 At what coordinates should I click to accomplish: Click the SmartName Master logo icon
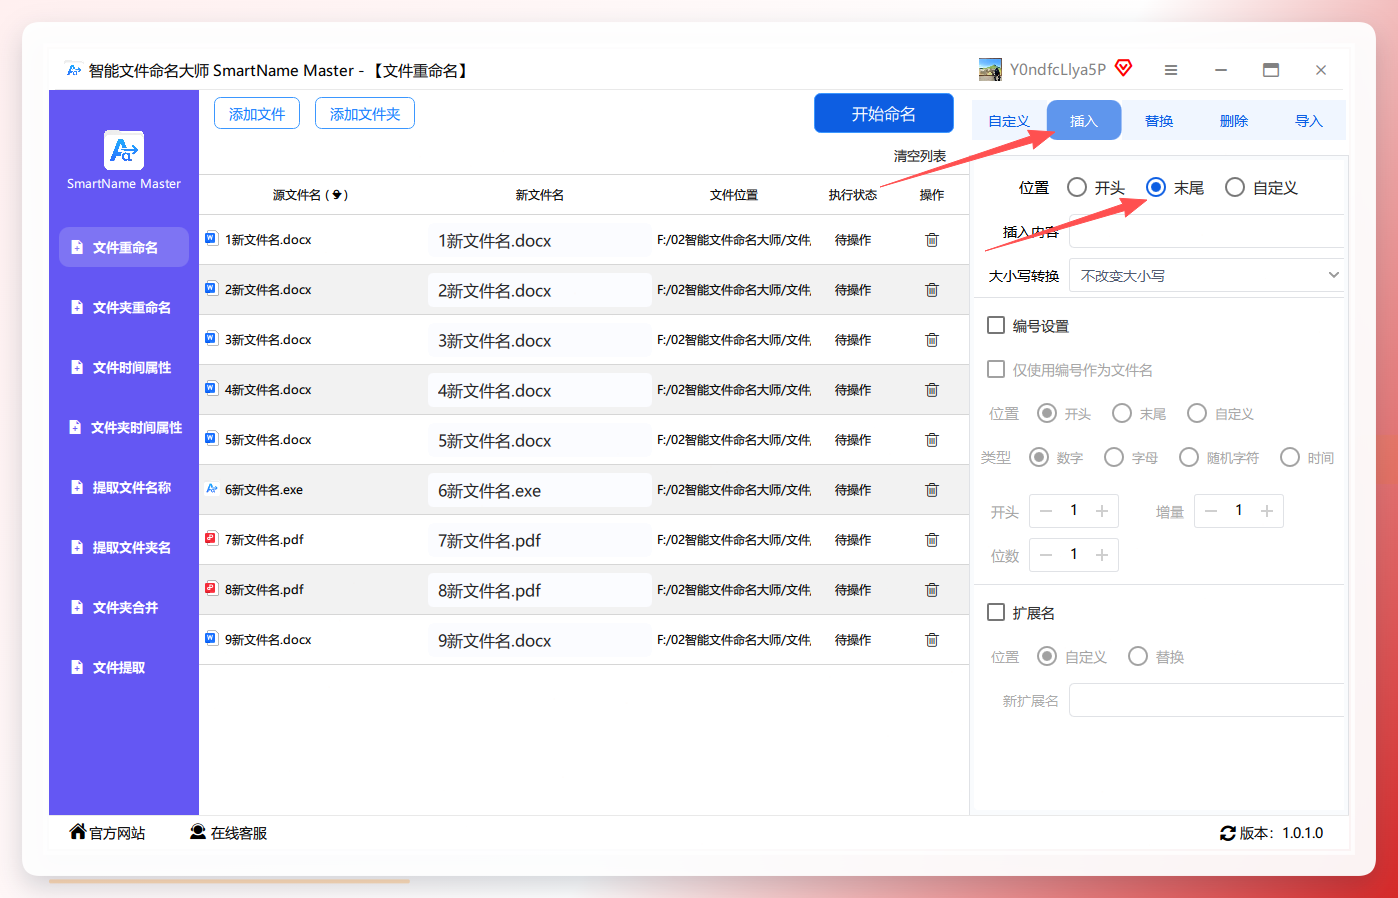click(123, 150)
